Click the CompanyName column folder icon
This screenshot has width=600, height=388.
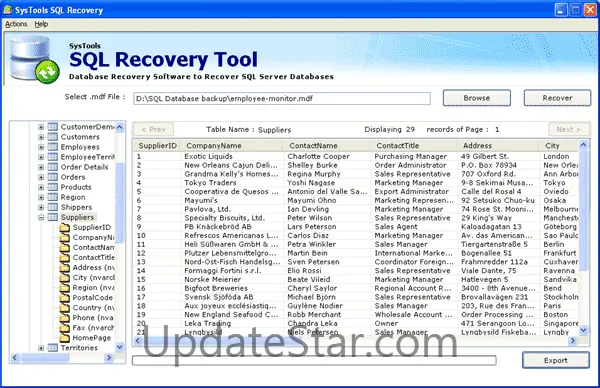click(x=65, y=238)
